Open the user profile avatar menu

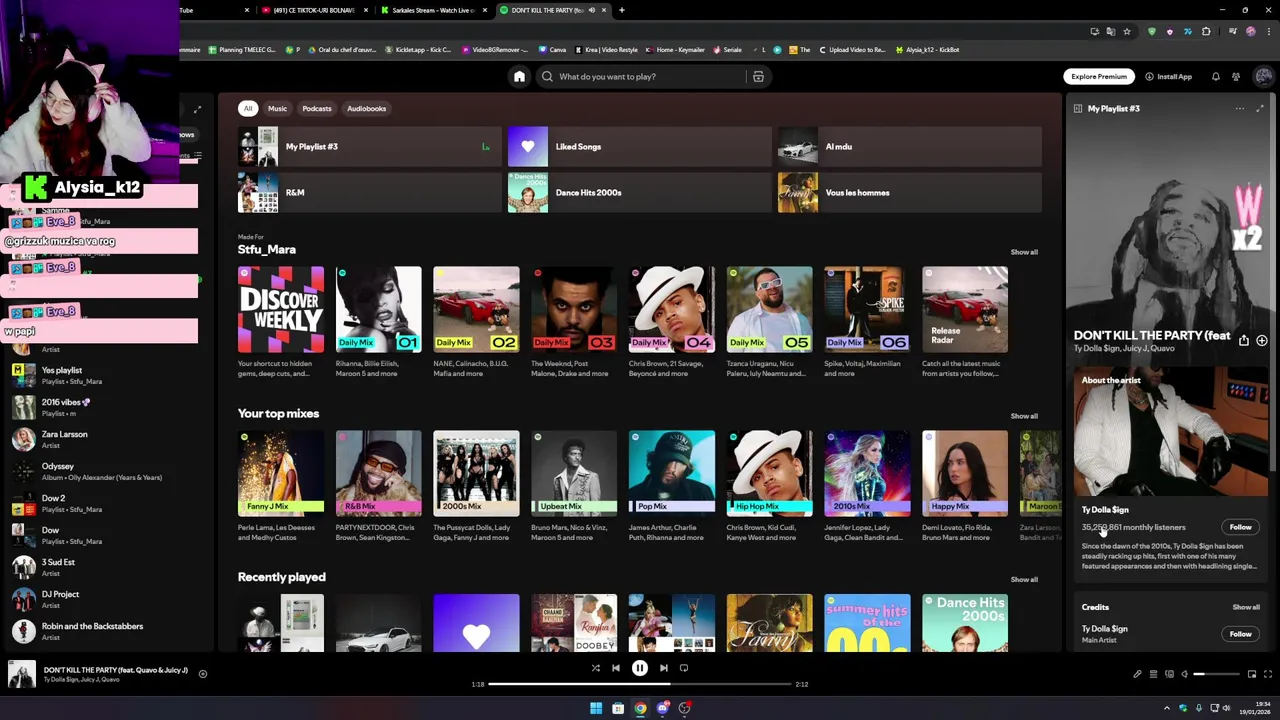[1264, 76]
